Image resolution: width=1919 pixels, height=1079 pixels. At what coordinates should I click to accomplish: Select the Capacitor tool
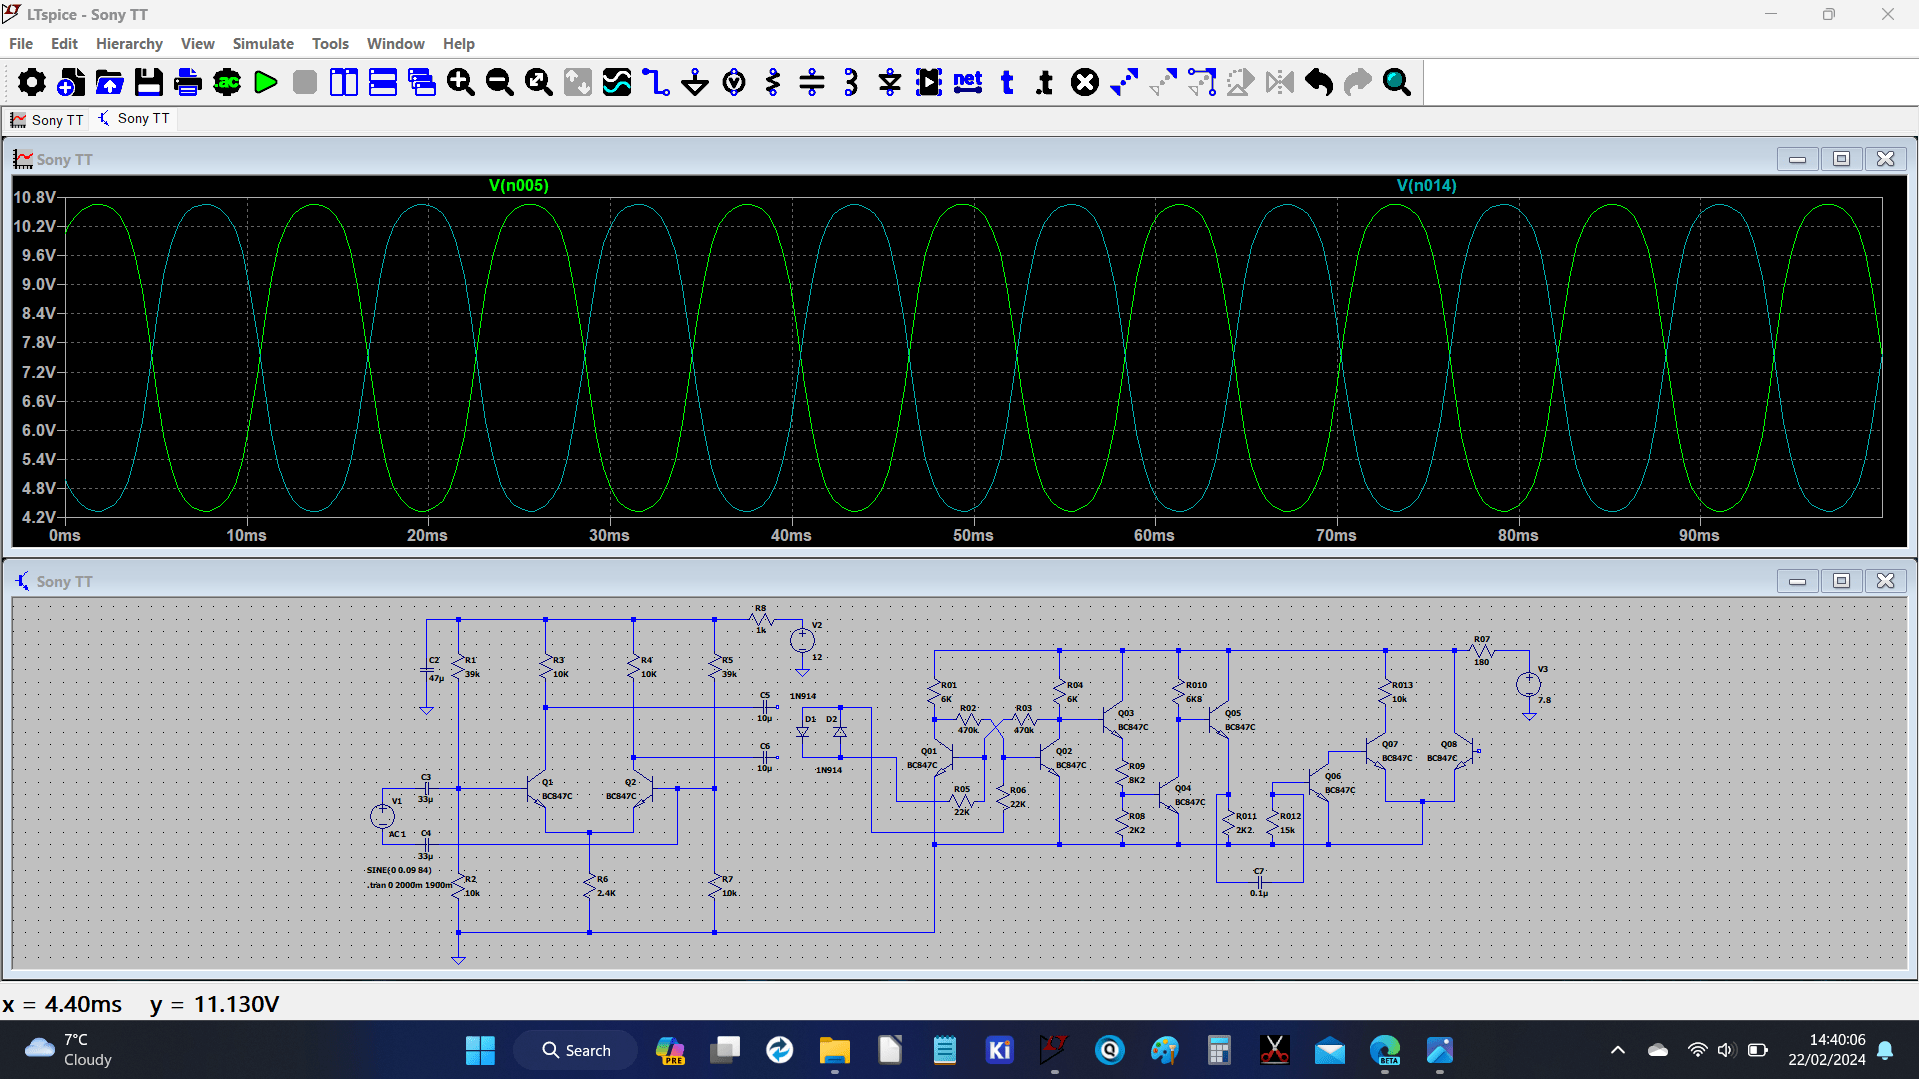click(x=812, y=82)
